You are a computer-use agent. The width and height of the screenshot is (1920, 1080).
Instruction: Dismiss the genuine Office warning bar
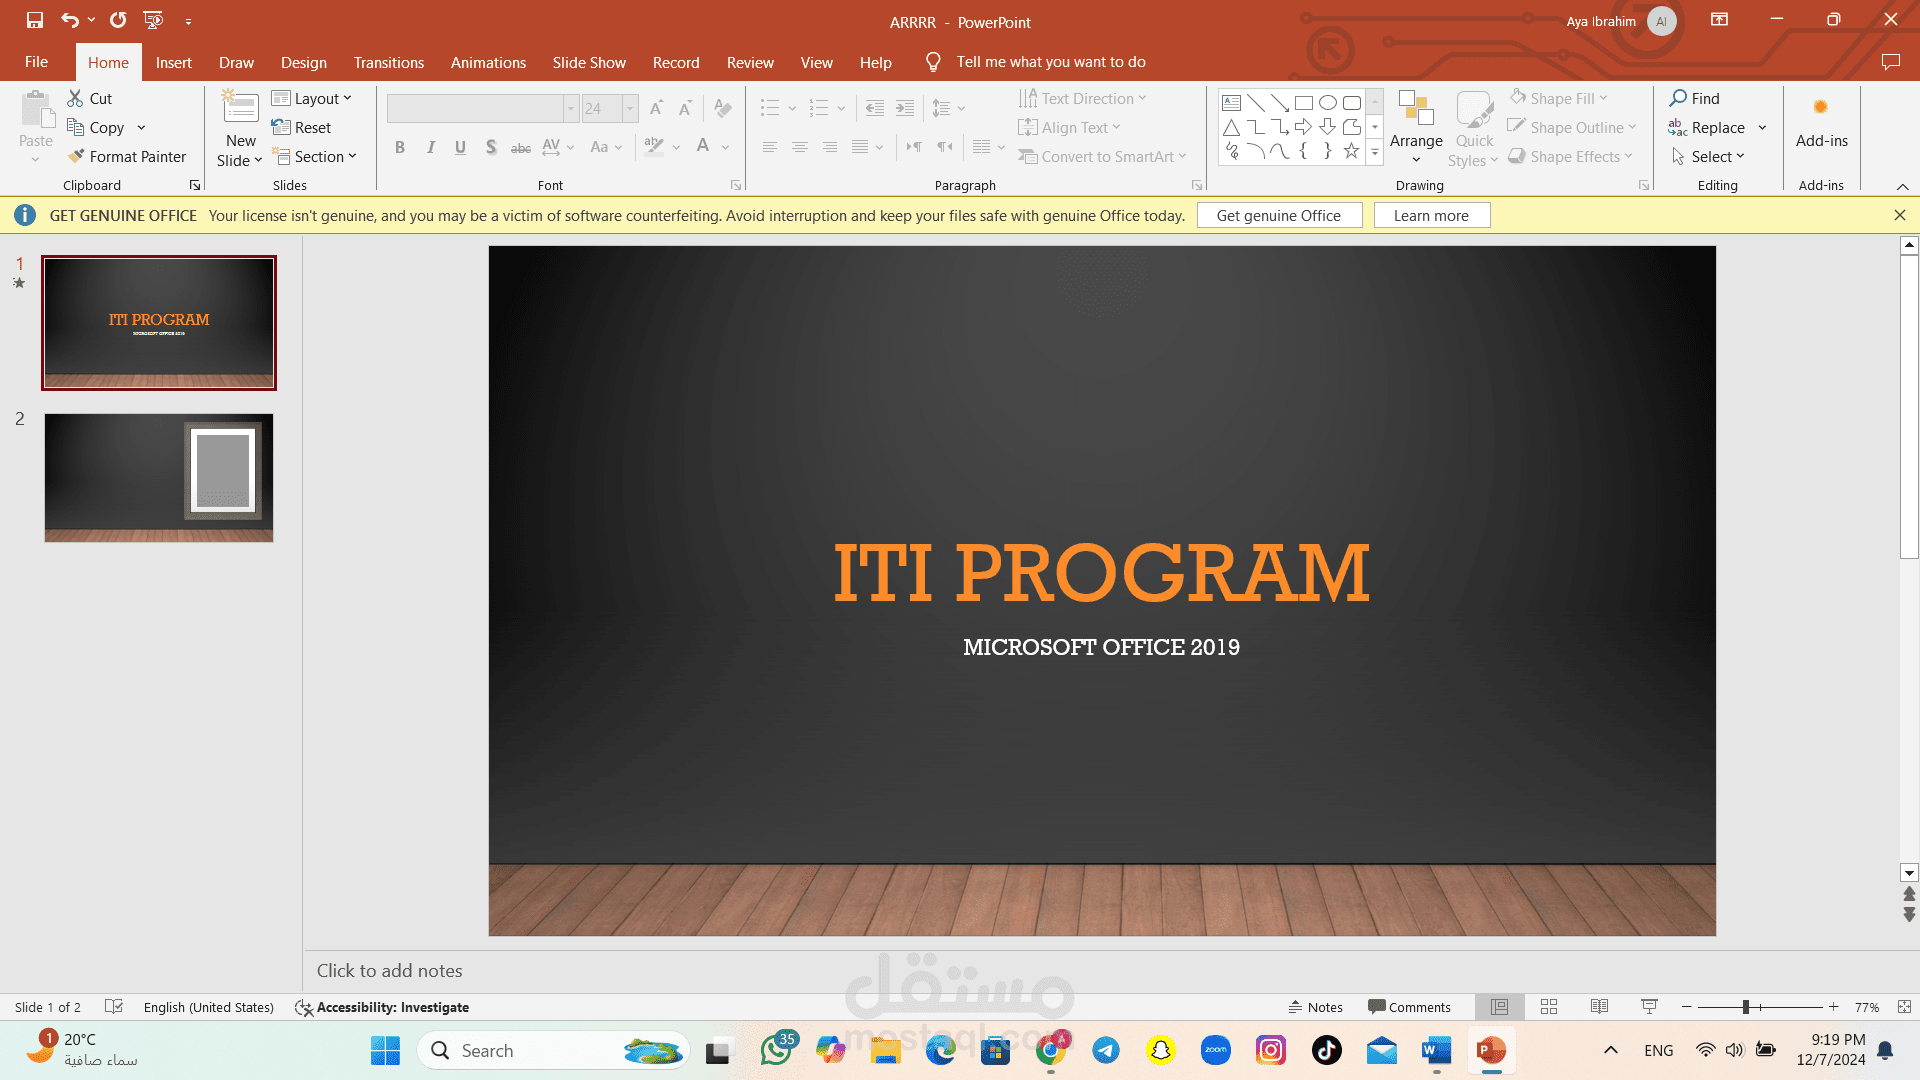1899,215
